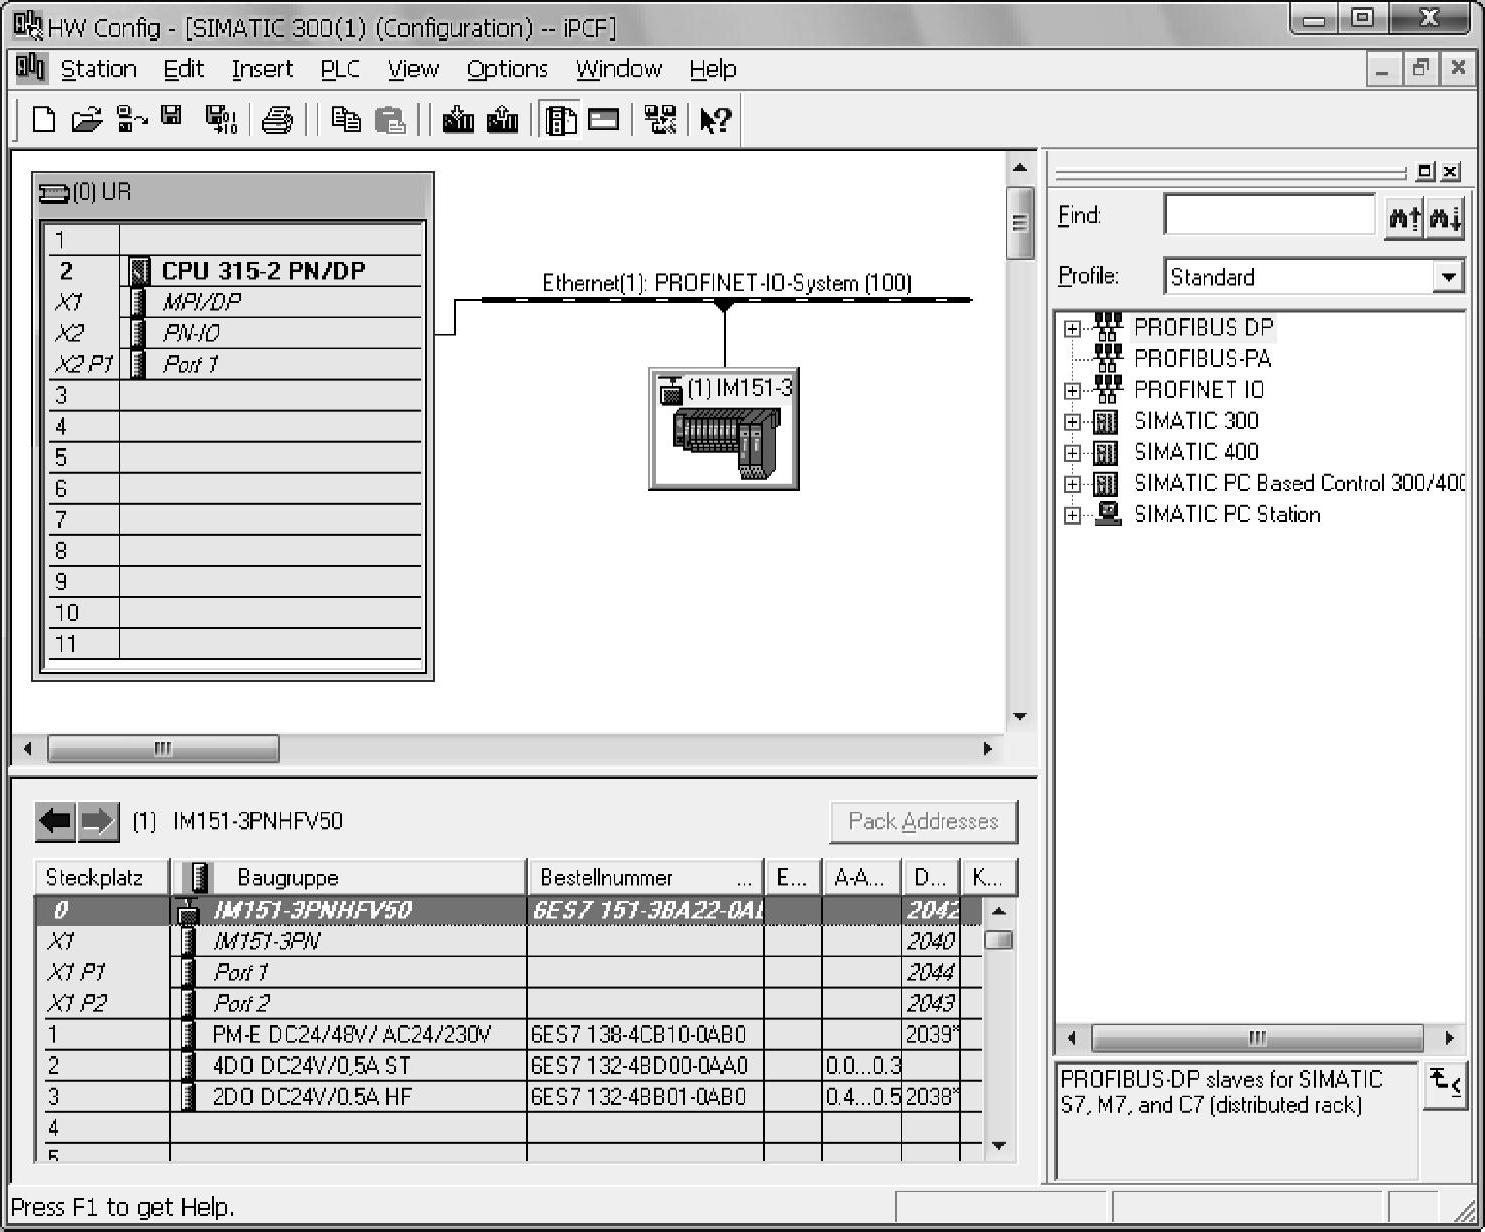Select the IM151-3PN row in slot X1
Screen dimensions: 1485x1232
[509, 941]
